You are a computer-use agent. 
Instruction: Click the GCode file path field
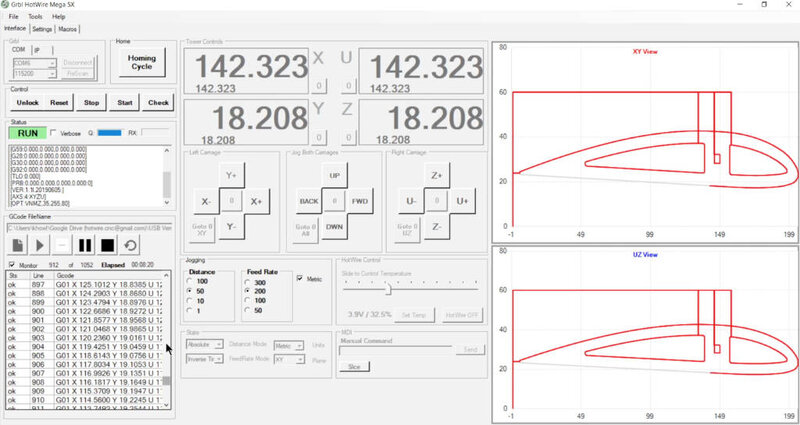point(90,228)
